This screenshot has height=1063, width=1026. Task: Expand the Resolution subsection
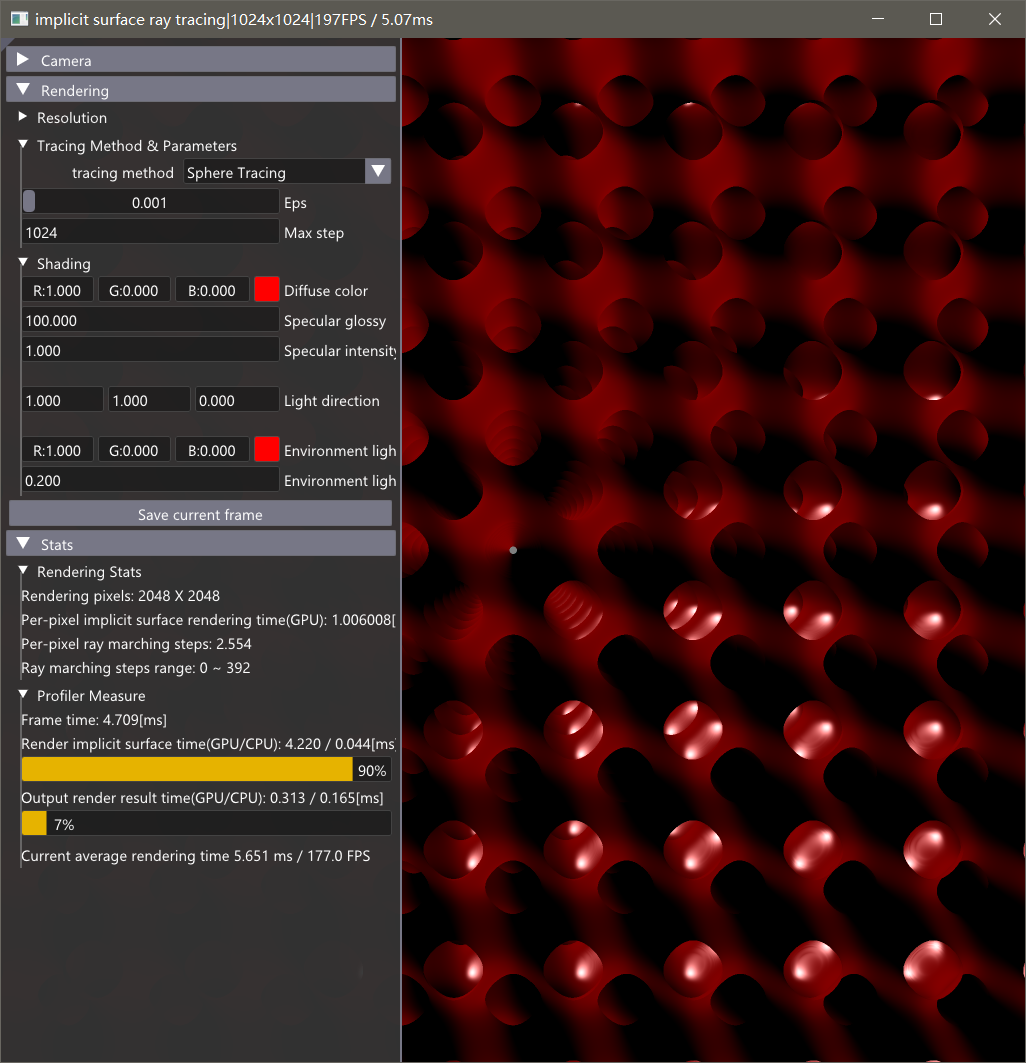point(22,117)
